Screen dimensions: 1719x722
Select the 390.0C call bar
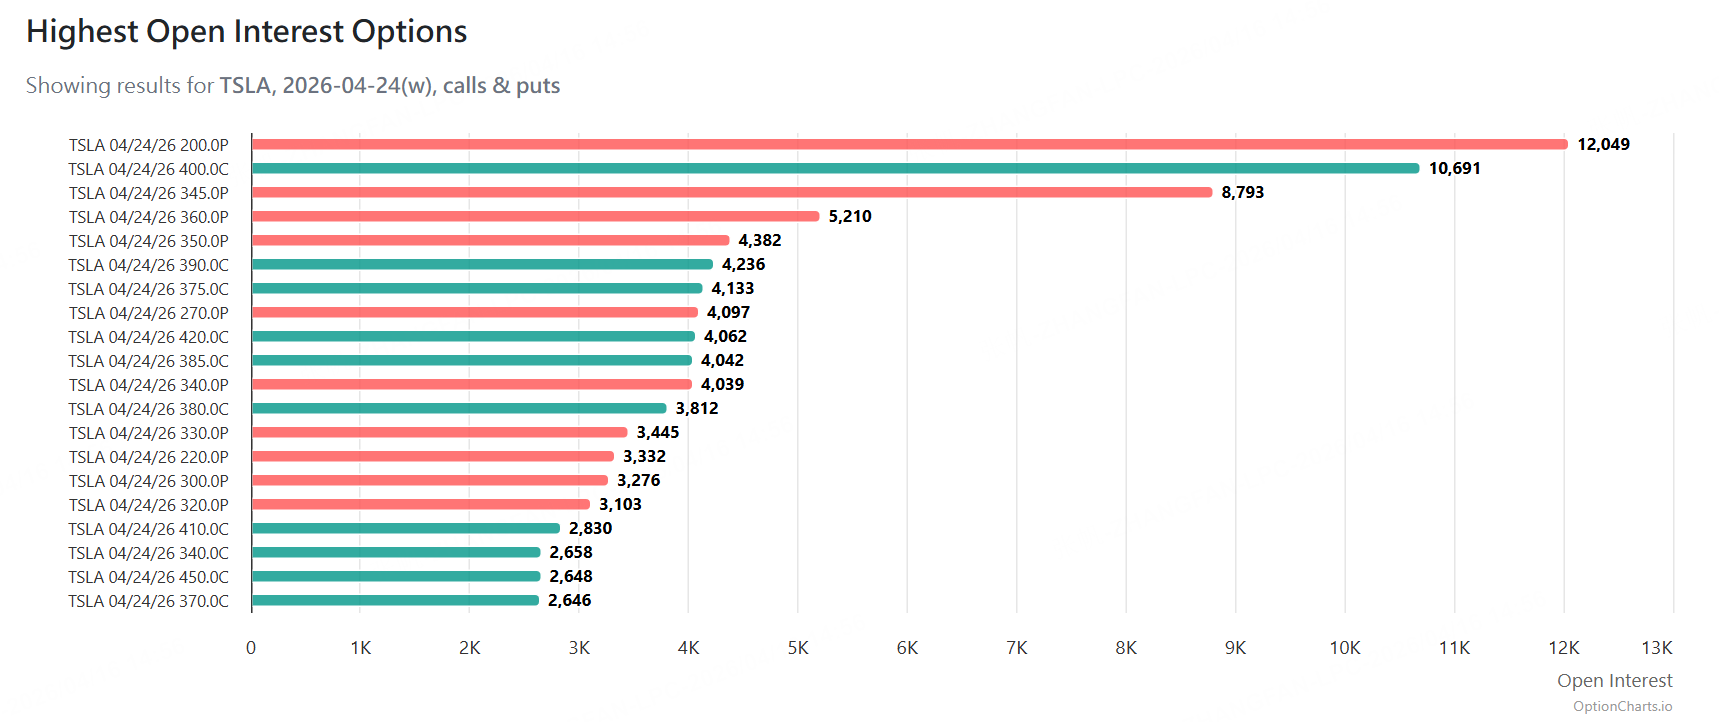(x=482, y=264)
